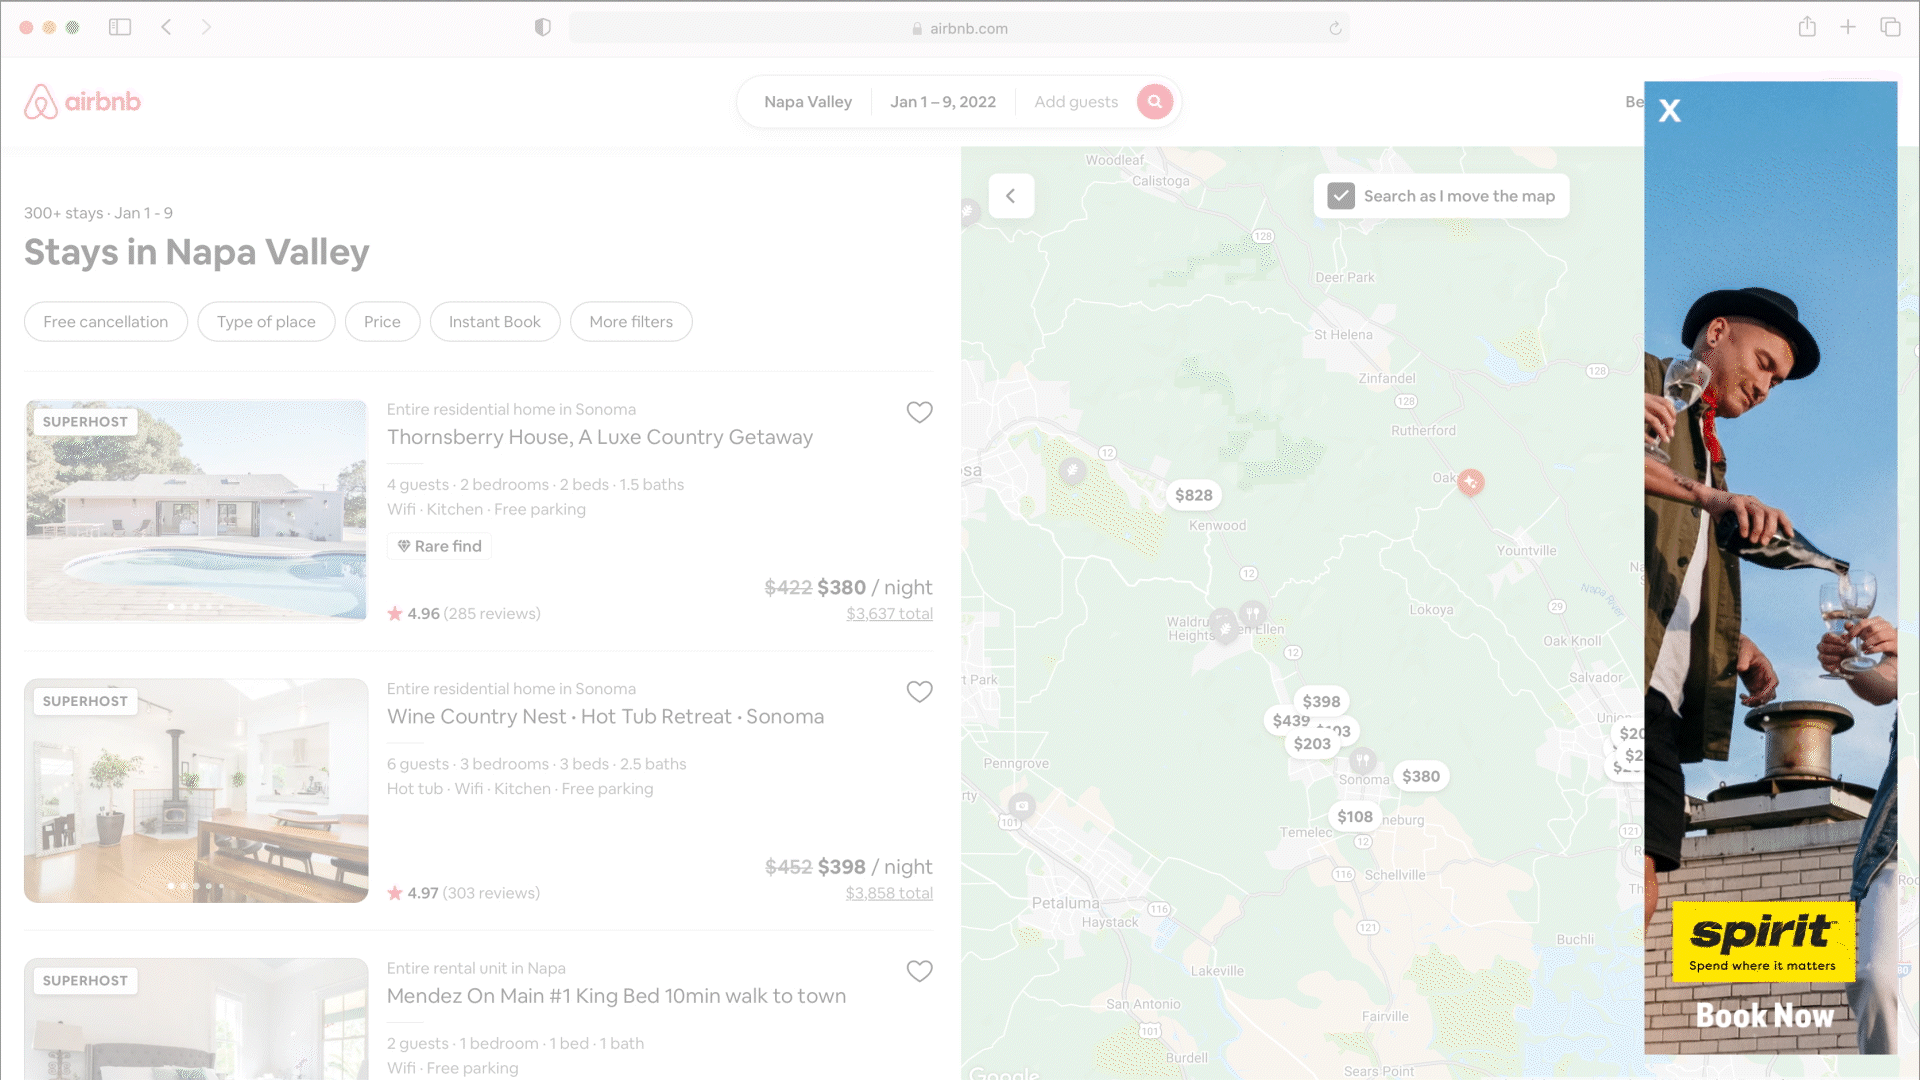Edit the Jan 1 – 9, 2022 dates
The image size is (1920, 1080).
942,102
